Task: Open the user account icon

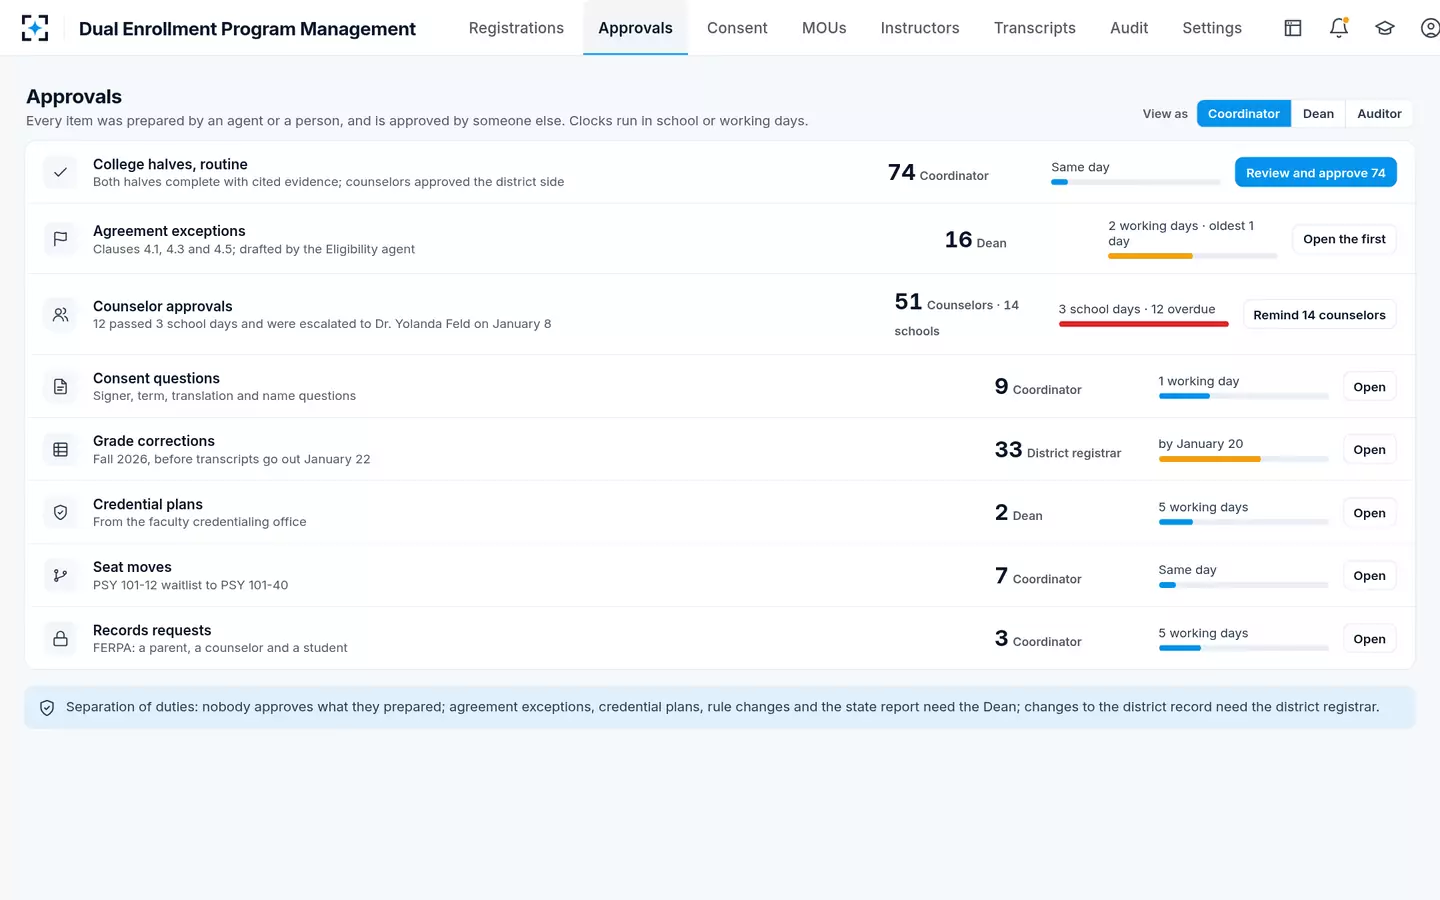Action: (x=1430, y=28)
